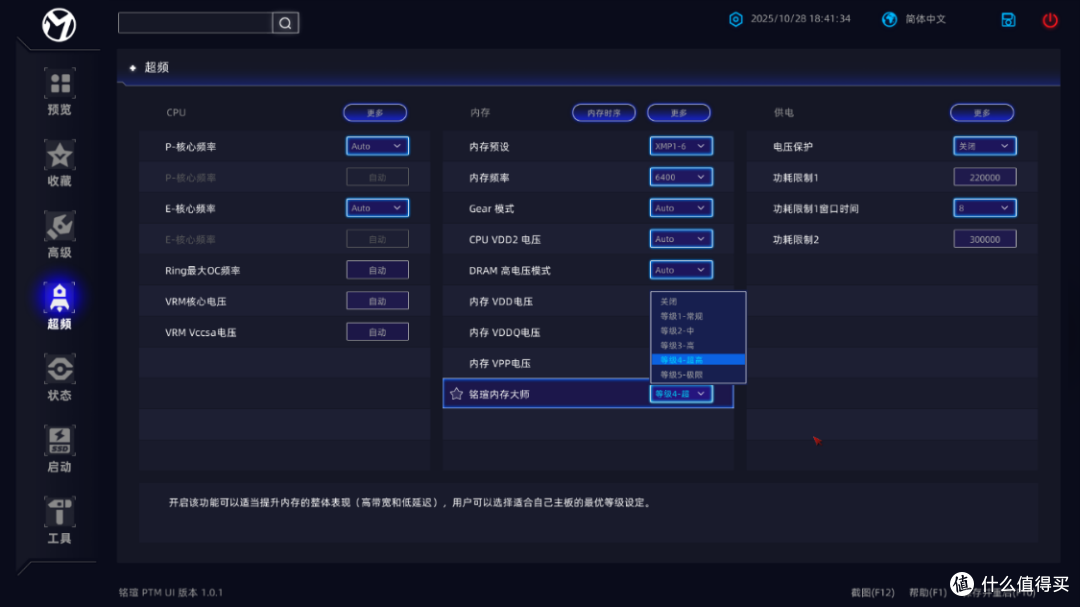
Task: Click the 内存时序 button
Action: coord(603,113)
